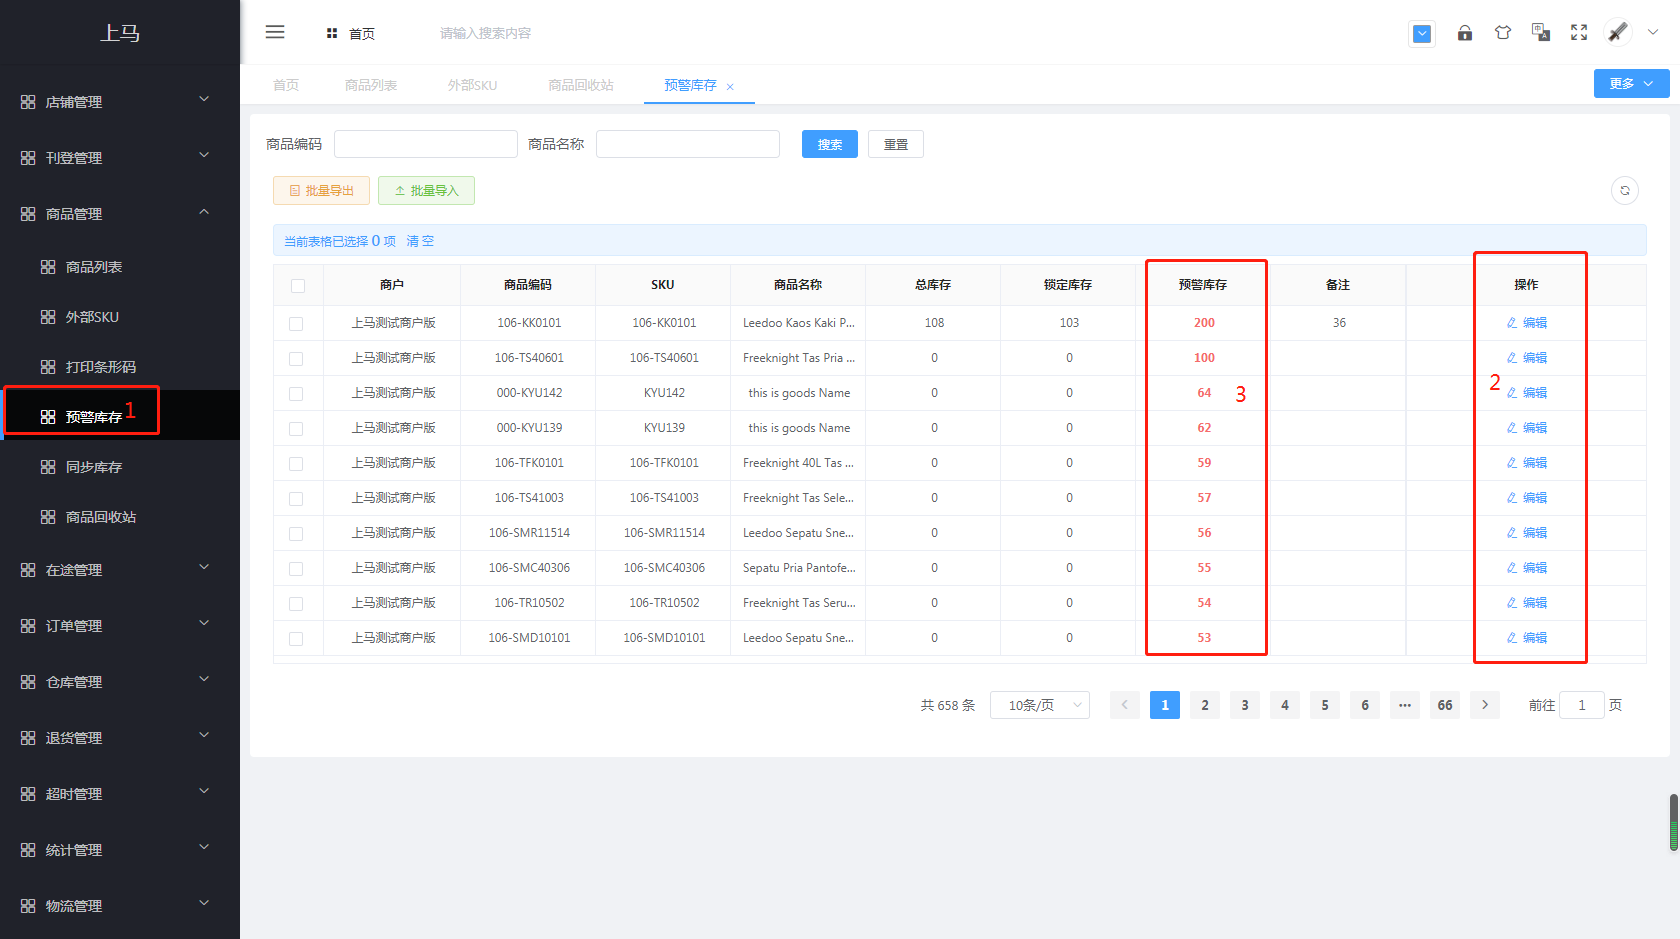Screen dimensions: 1680x939
Task: Check the row checkbox for 000-KYU142
Action: pyautogui.click(x=296, y=394)
